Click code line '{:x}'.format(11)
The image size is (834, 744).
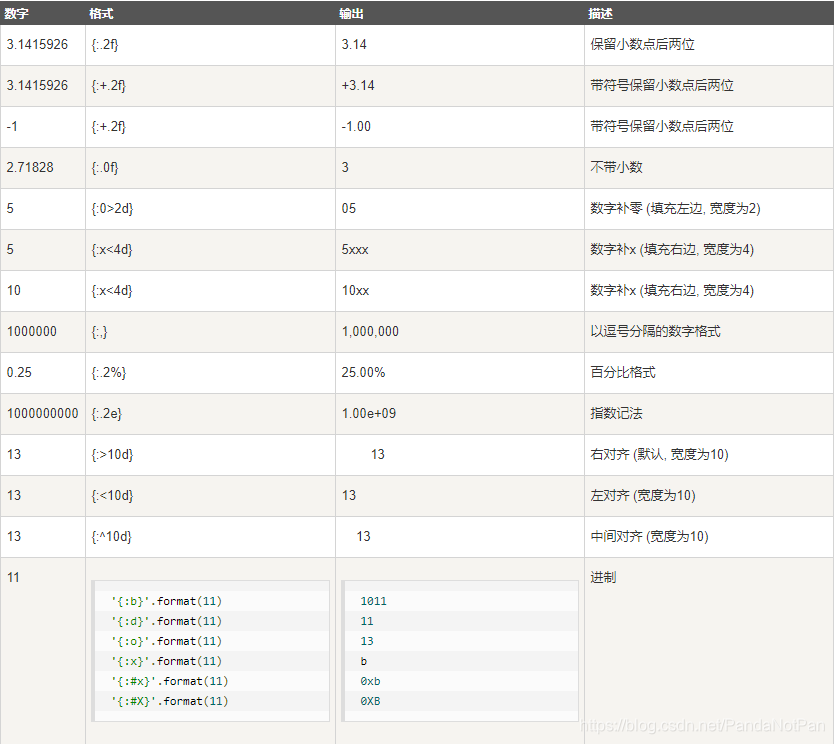pos(166,661)
